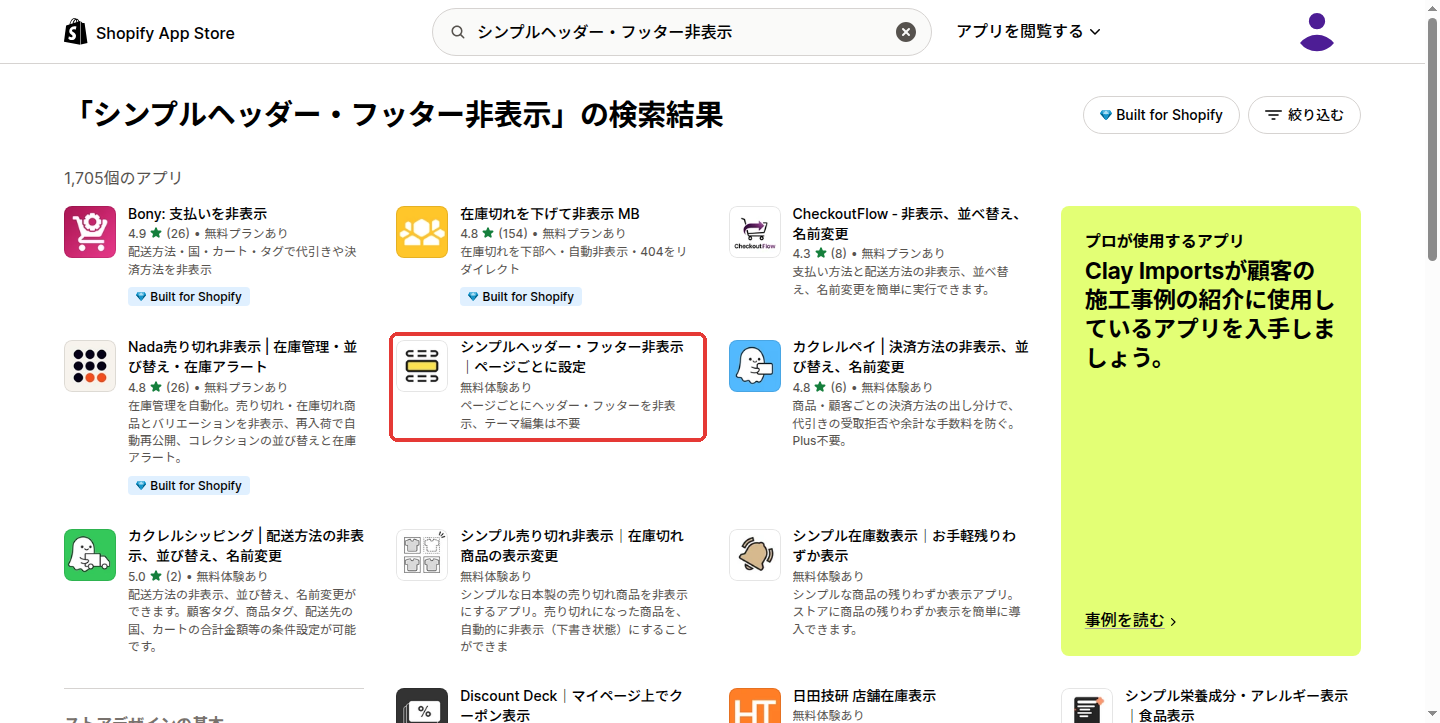Screen dimensions: 1440x723
Task: Open the シンプル在庫数表示 bell app icon
Action: (x=755, y=555)
